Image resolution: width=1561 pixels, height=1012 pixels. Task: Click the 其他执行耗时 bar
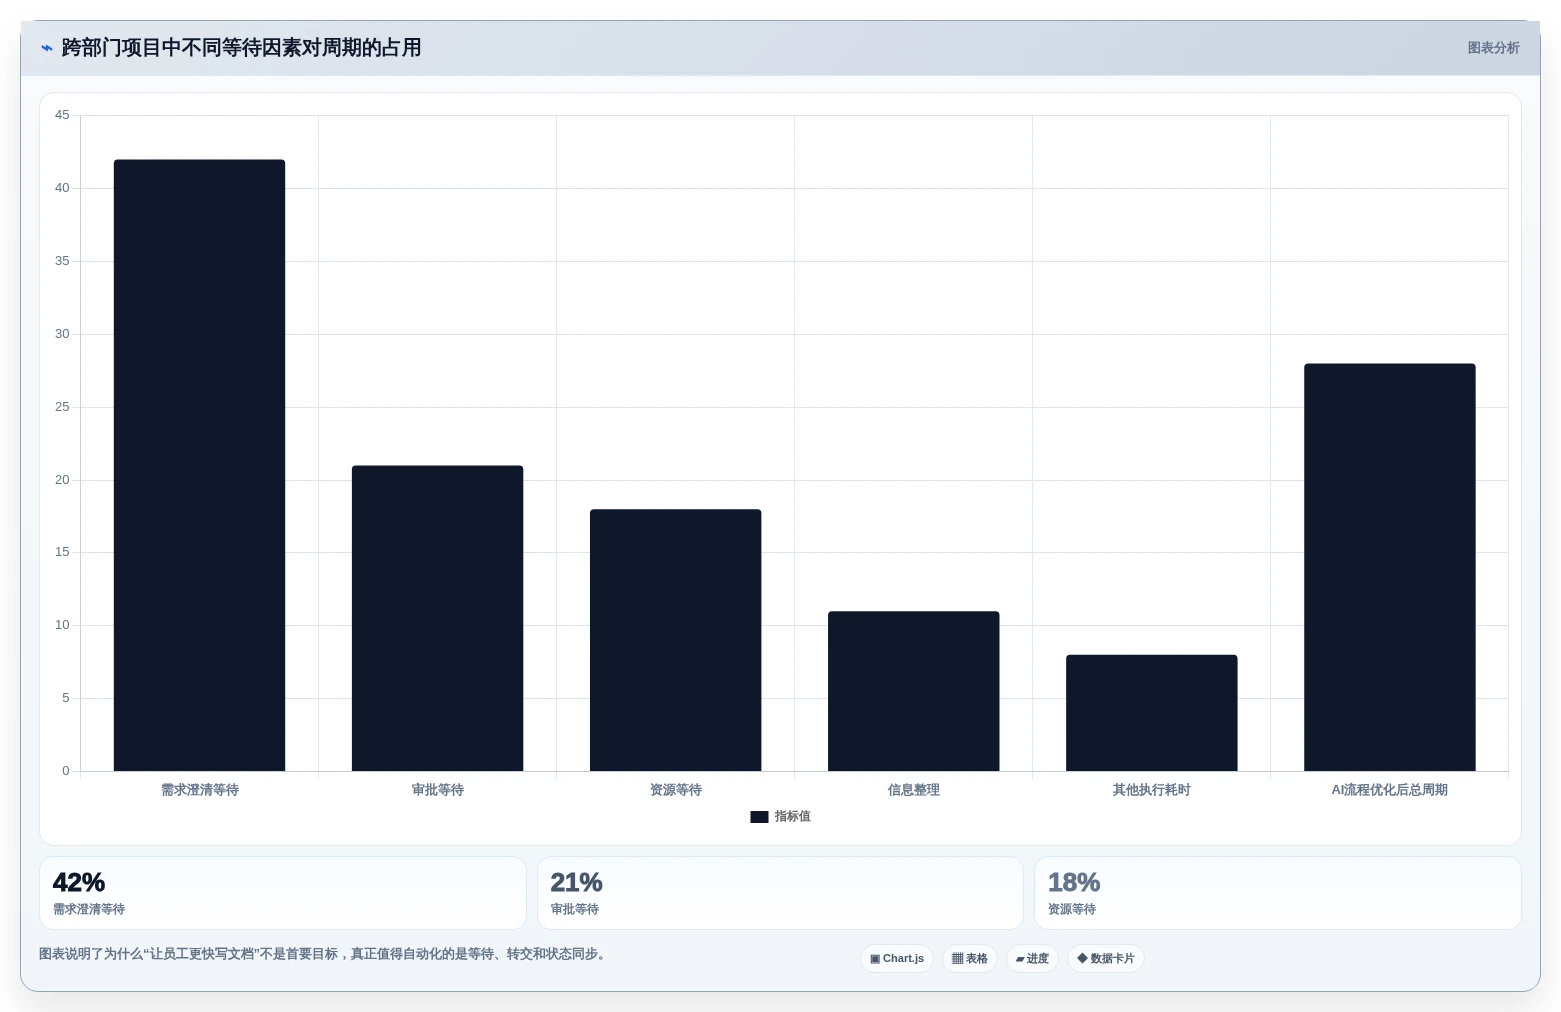tap(1151, 713)
